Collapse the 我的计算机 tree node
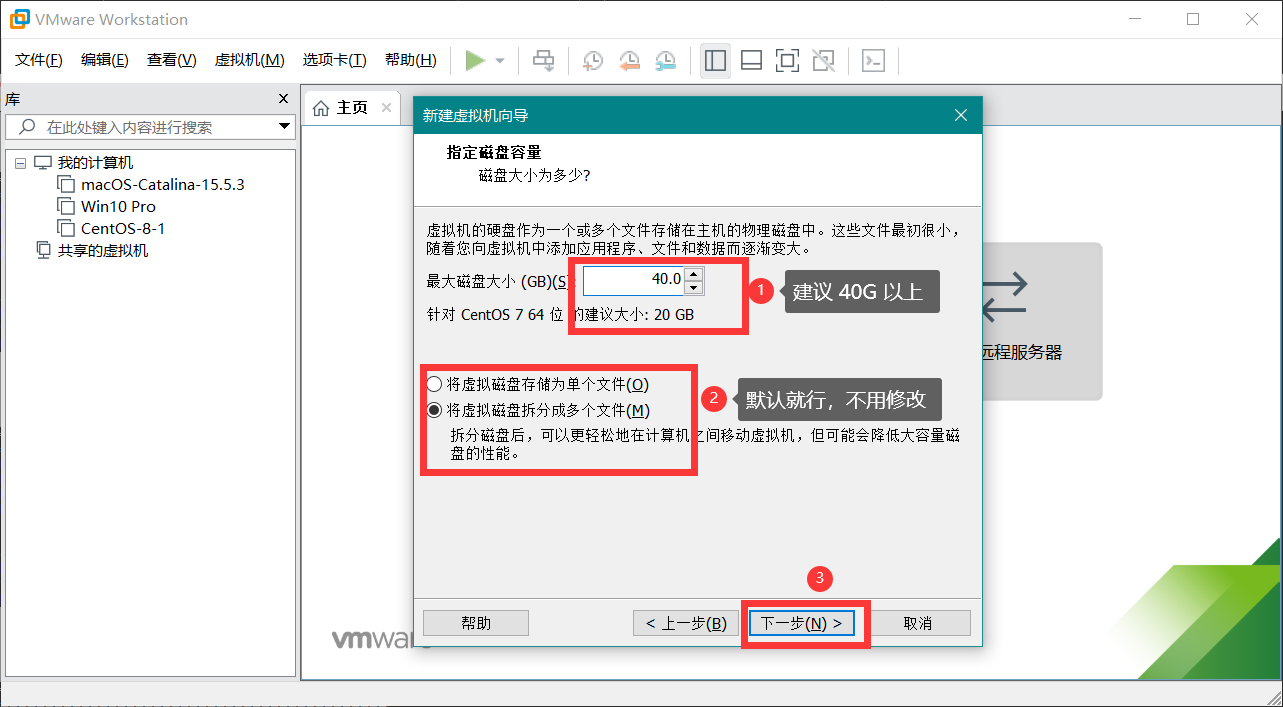The image size is (1283, 707). pyautogui.click(x=20, y=163)
